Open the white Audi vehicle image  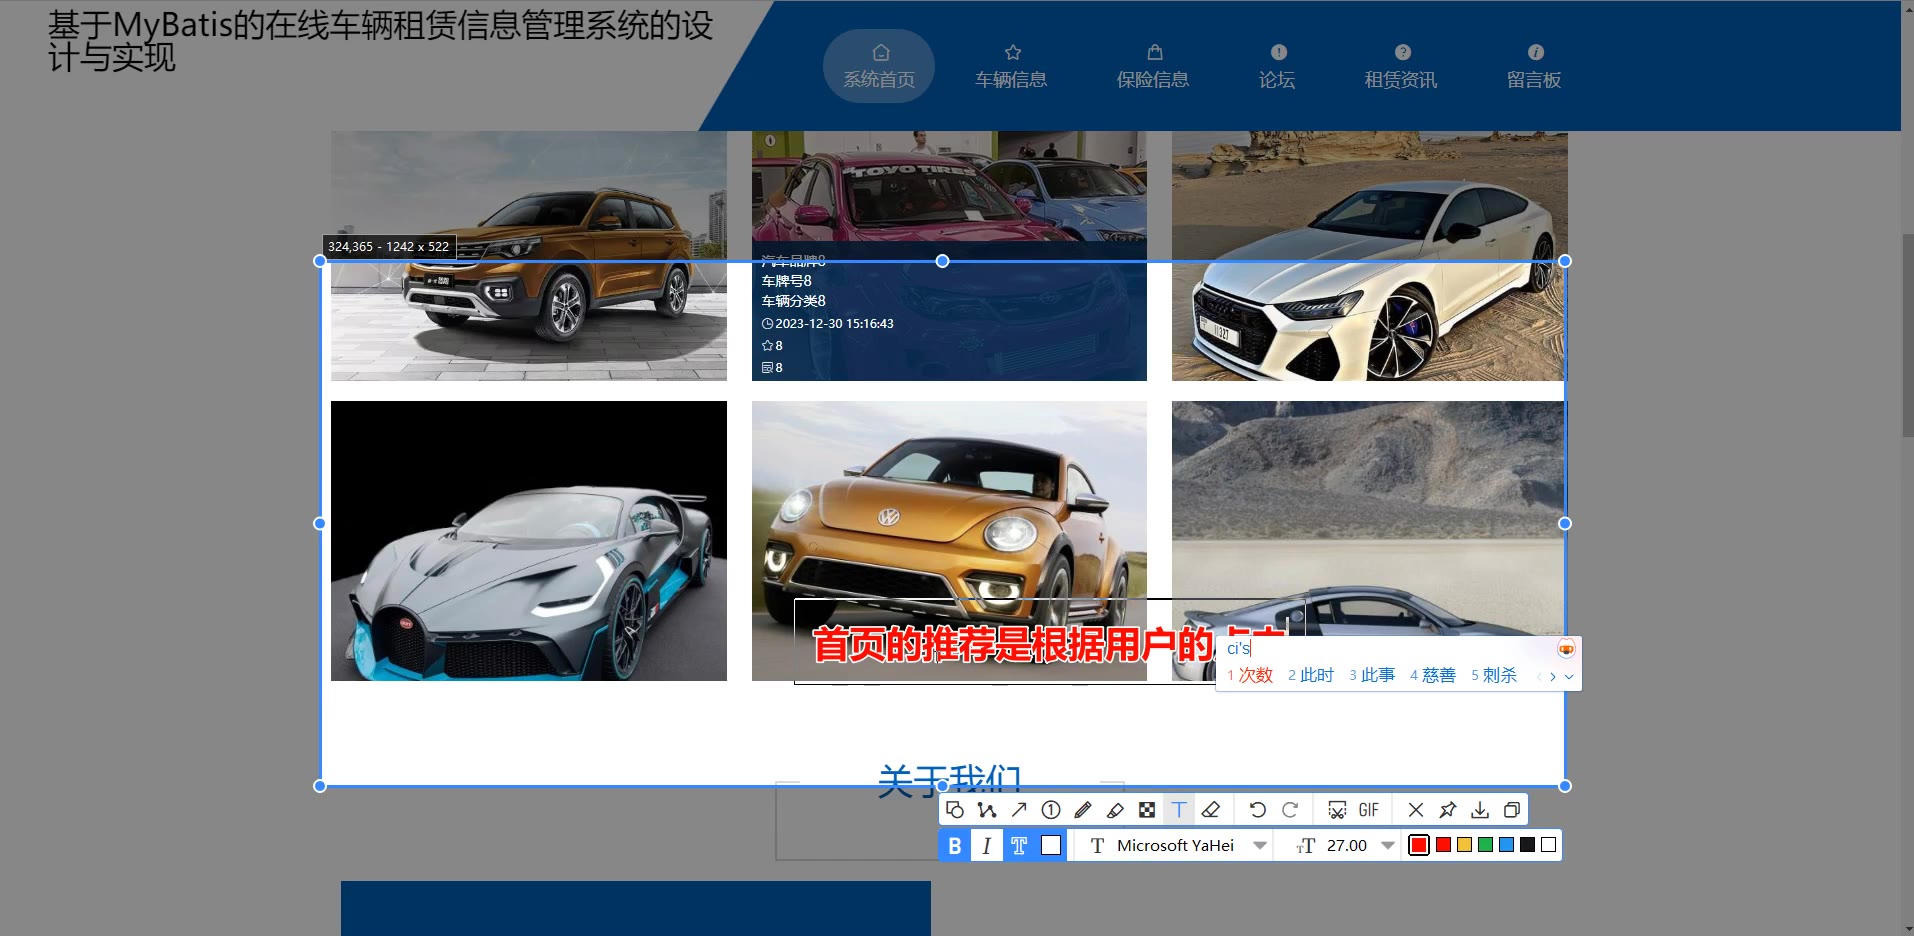pos(1370,256)
